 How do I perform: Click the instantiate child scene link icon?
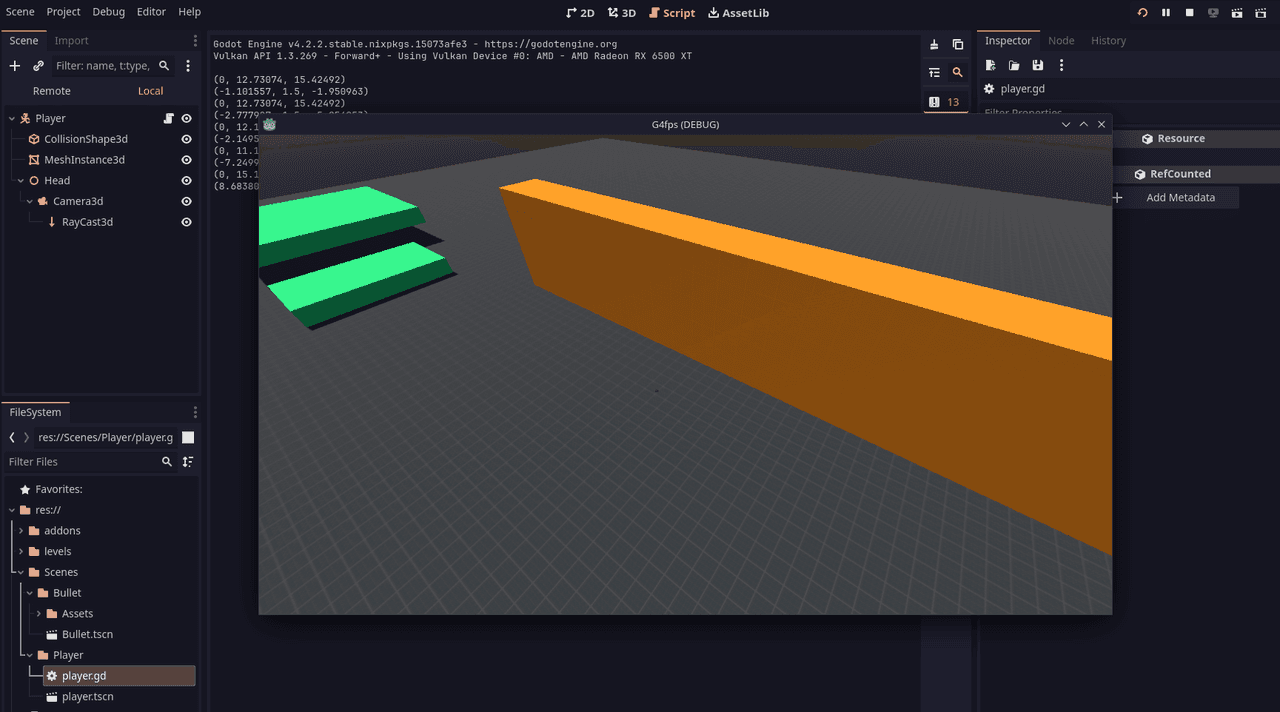[38, 66]
